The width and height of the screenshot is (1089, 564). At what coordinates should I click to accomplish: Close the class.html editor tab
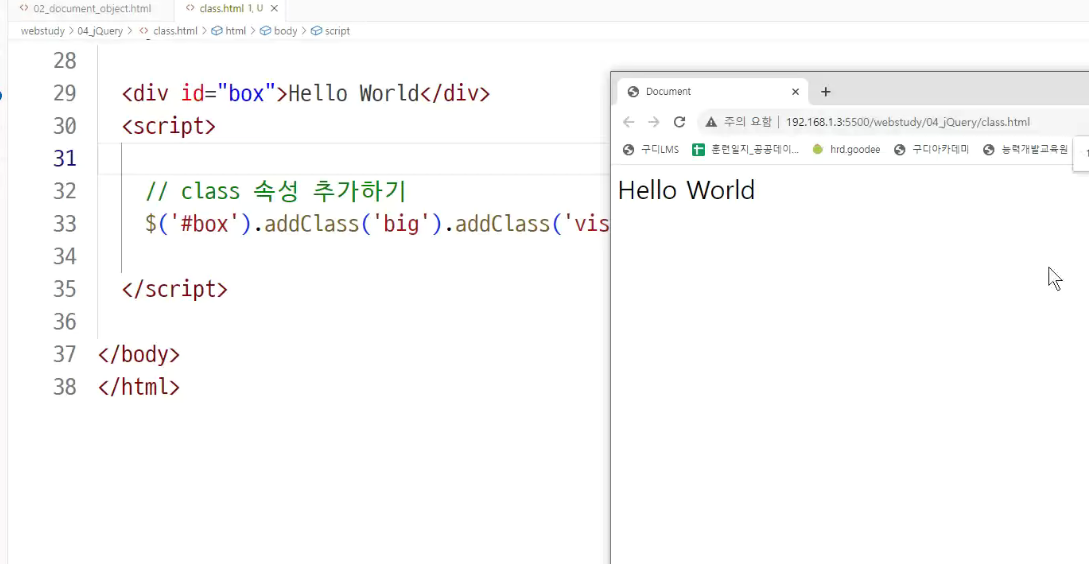coord(274,9)
